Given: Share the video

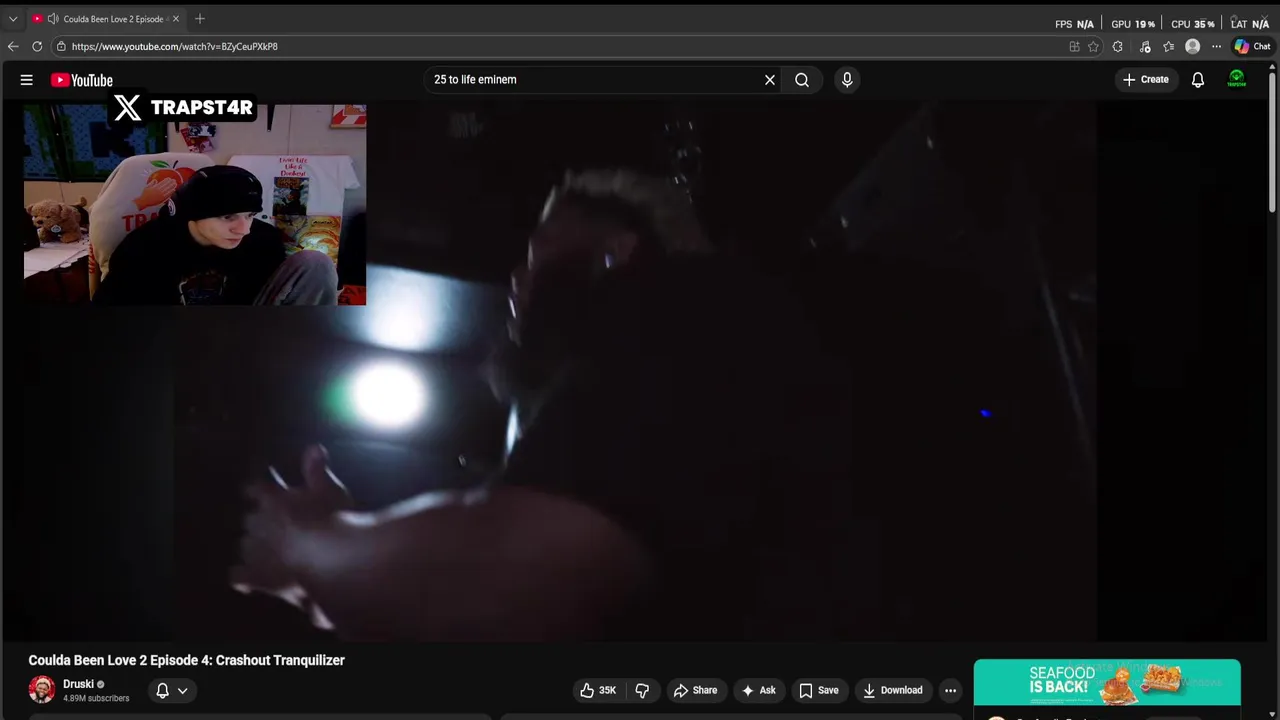Looking at the screenshot, I should point(695,690).
